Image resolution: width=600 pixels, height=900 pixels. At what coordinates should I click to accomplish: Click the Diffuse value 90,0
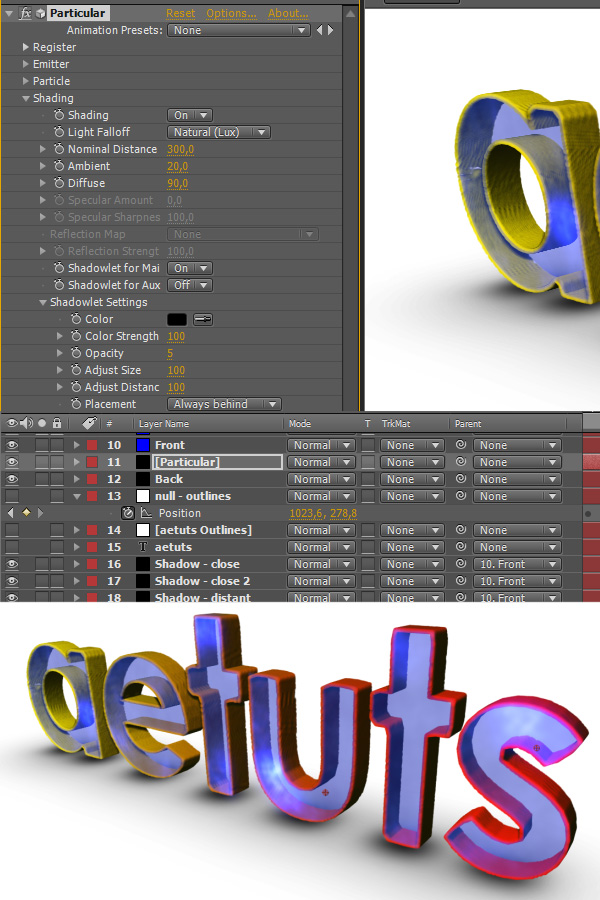click(177, 183)
